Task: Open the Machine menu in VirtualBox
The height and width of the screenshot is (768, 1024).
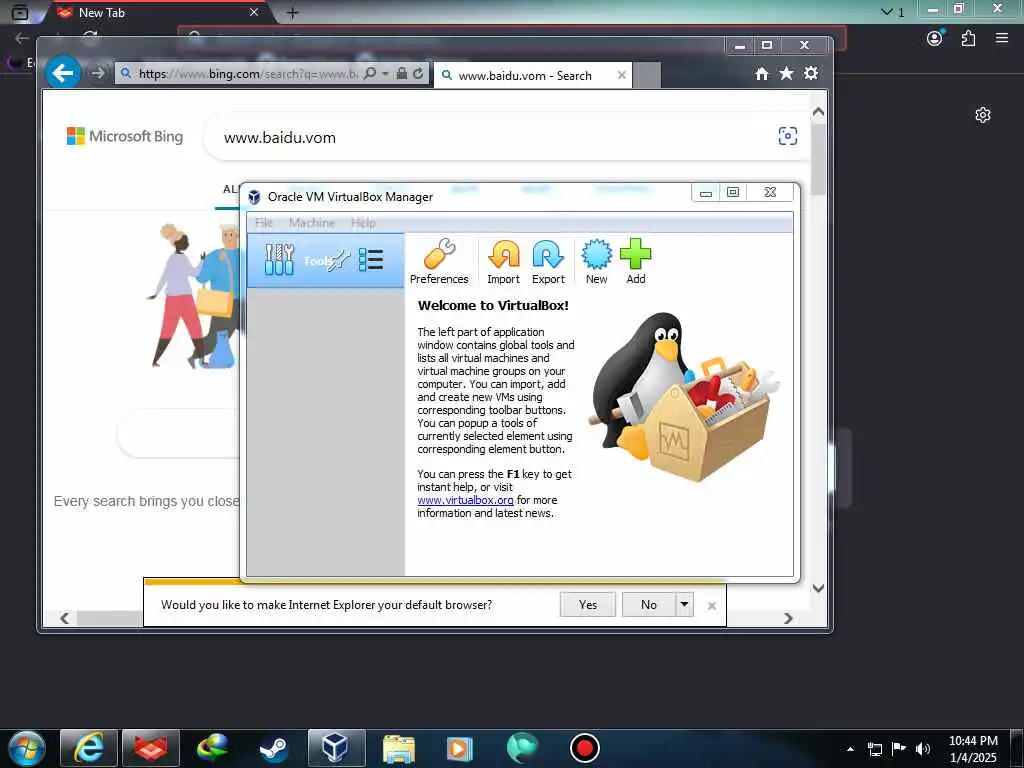Action: pos(312,223)
